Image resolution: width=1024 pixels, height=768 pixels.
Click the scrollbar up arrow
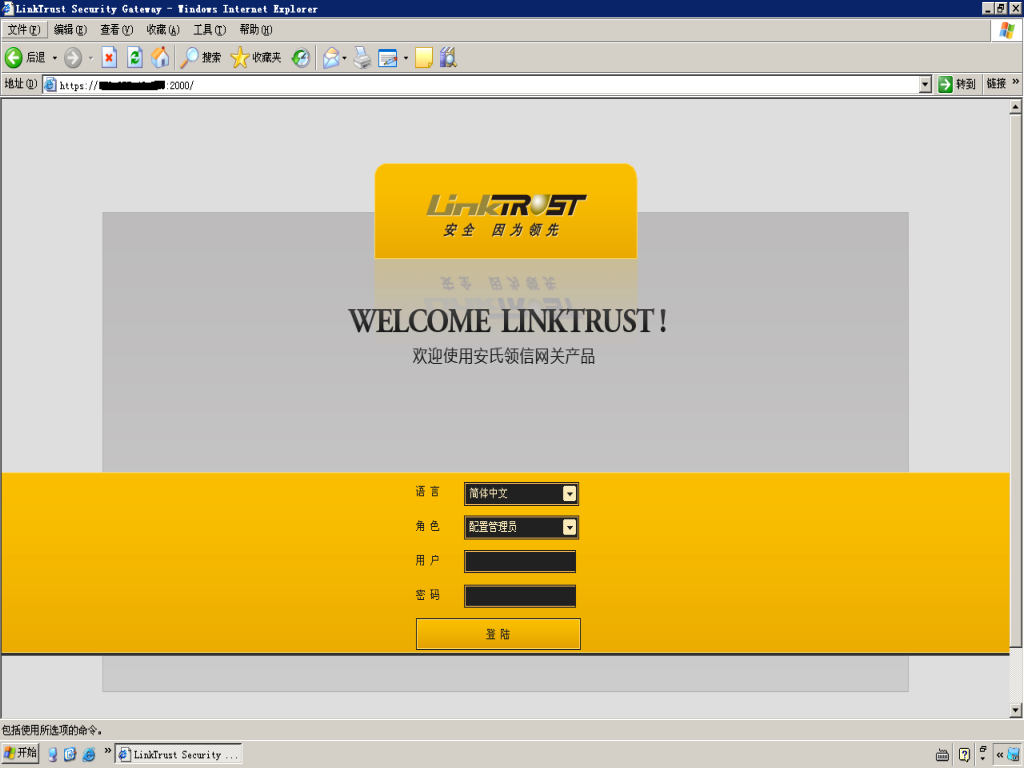(1016, 106)
